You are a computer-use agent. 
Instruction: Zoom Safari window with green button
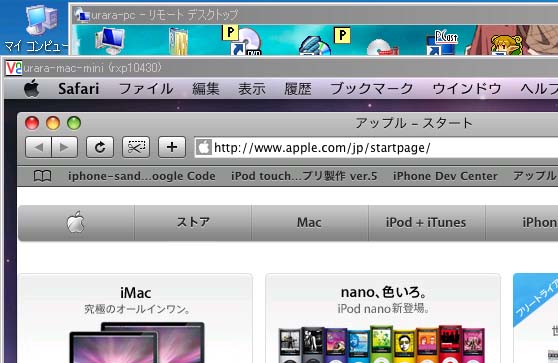pos(74,123)
